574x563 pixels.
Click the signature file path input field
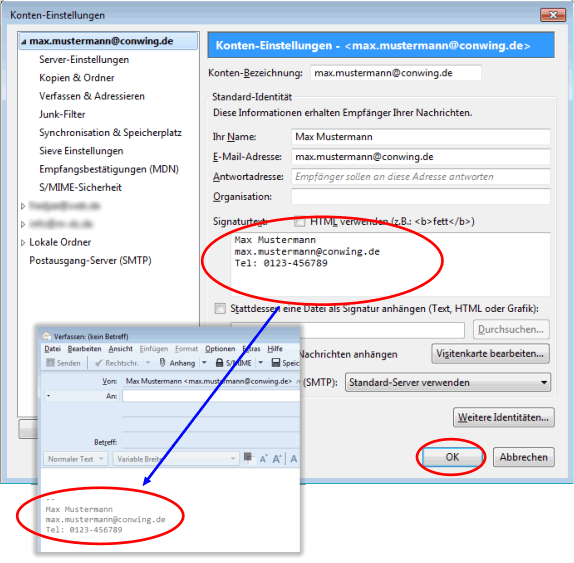(383, 330)
